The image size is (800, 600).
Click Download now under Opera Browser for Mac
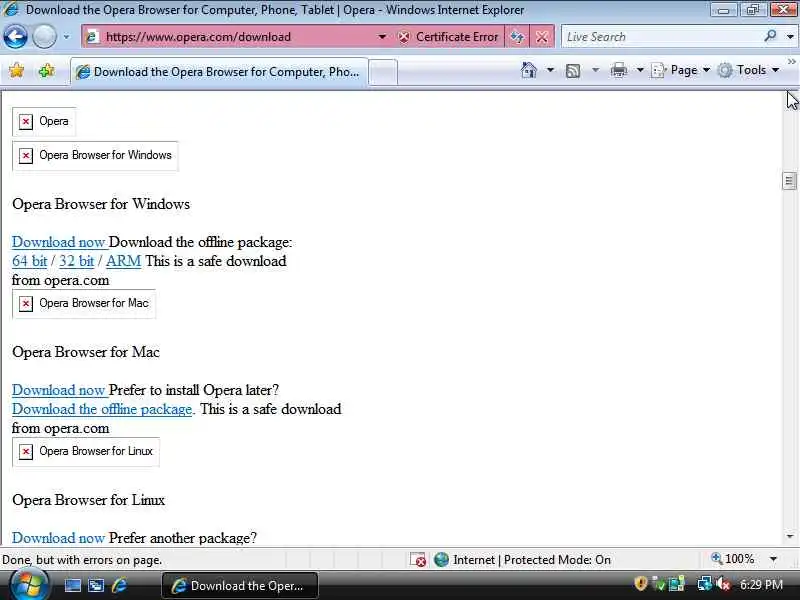tap(59, 390)
